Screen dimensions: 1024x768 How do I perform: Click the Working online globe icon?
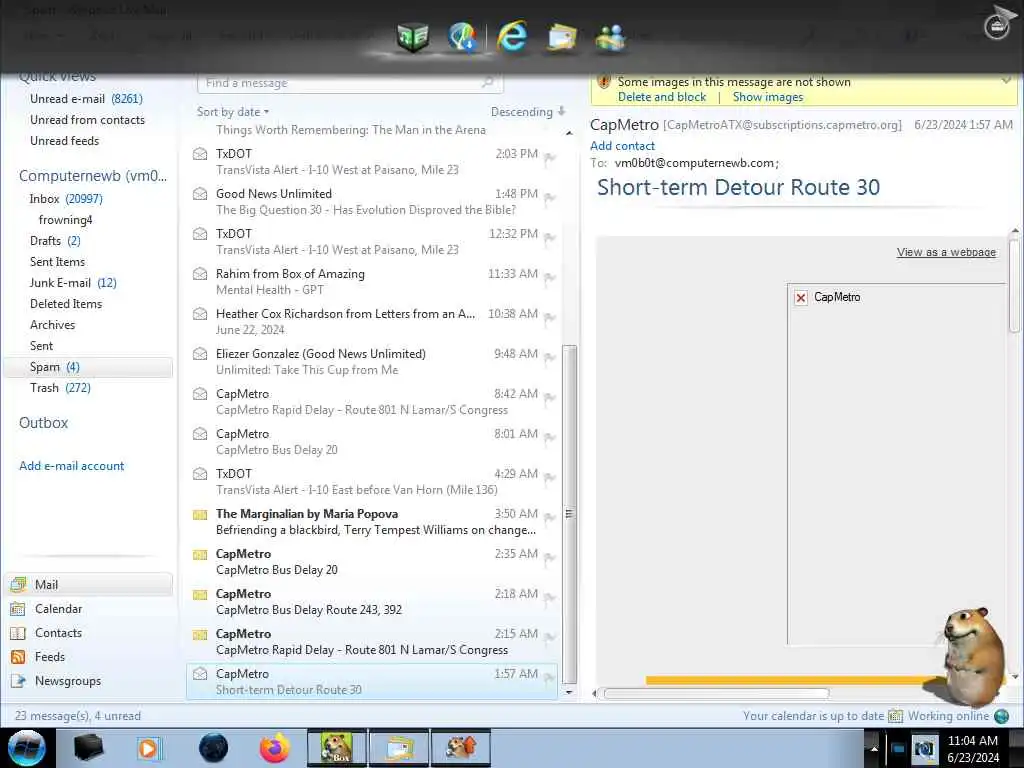coord(1001,716)
